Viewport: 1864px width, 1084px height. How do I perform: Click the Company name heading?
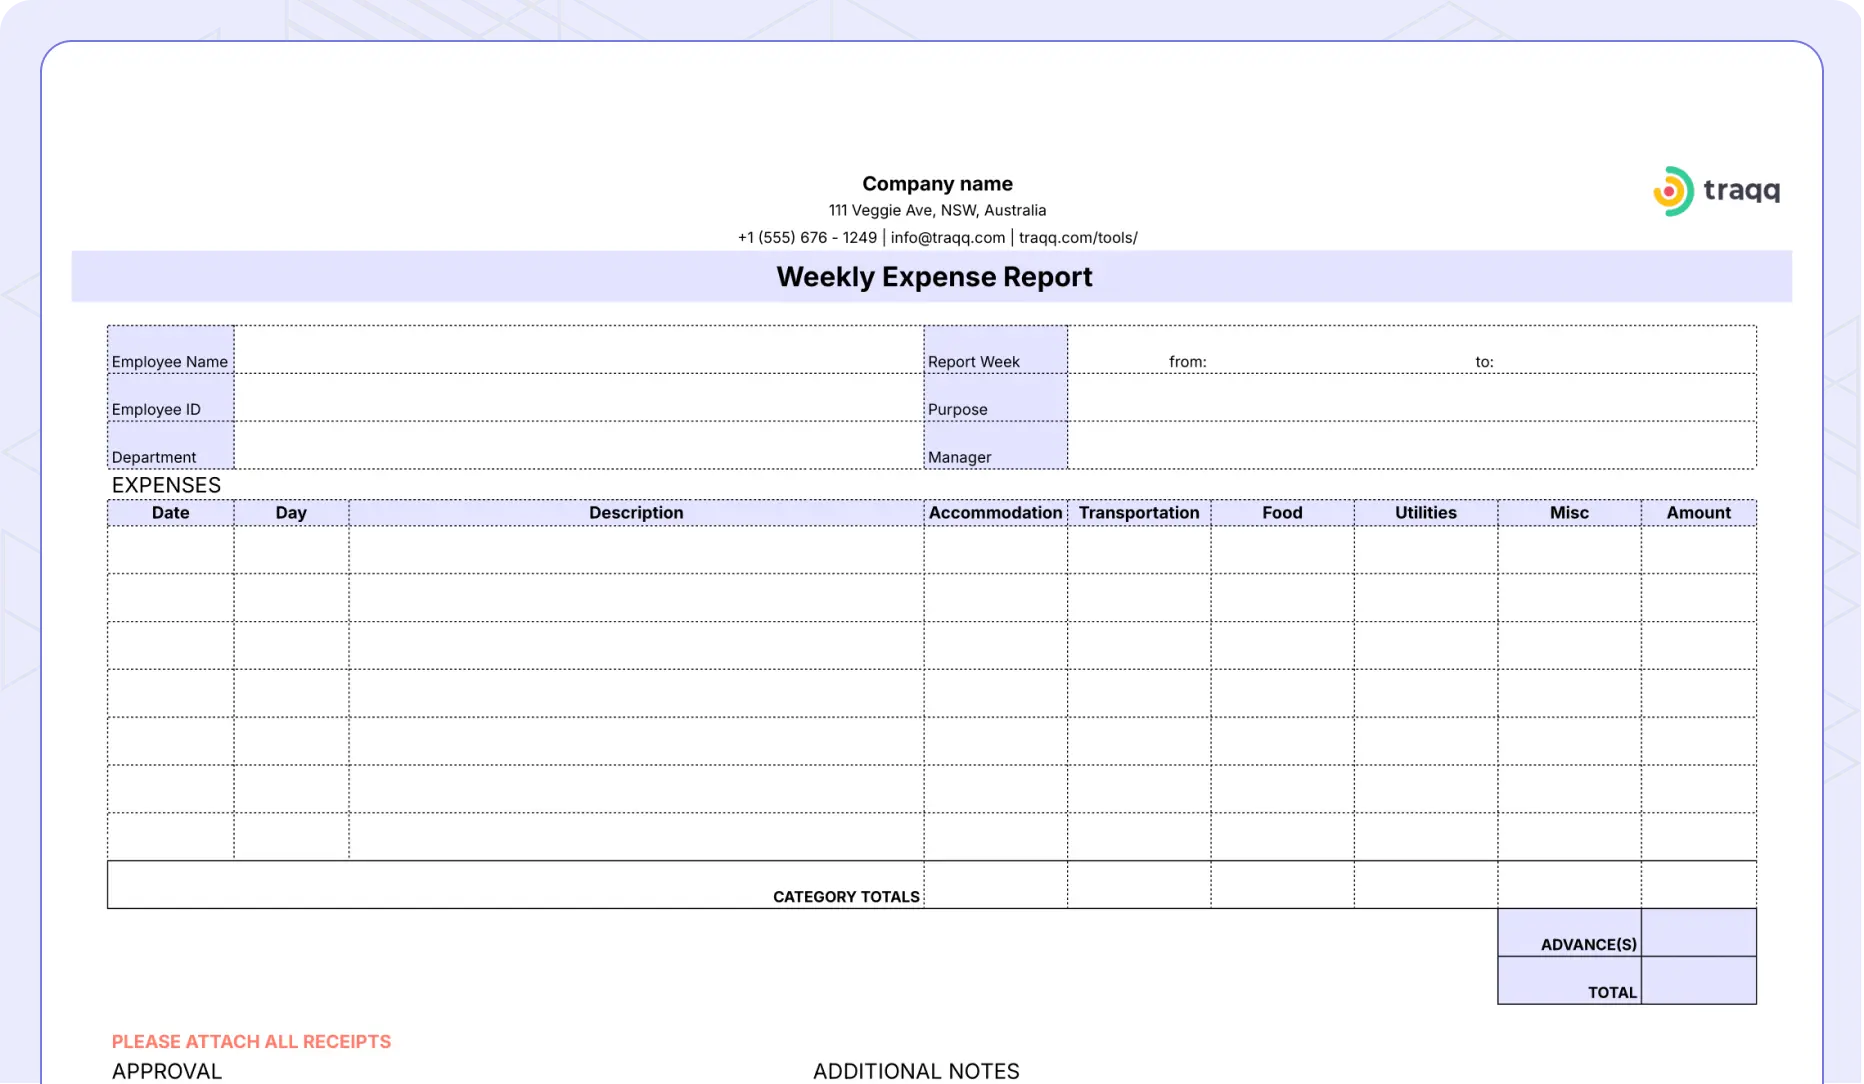pyautogui.click(x=937, y=184)
